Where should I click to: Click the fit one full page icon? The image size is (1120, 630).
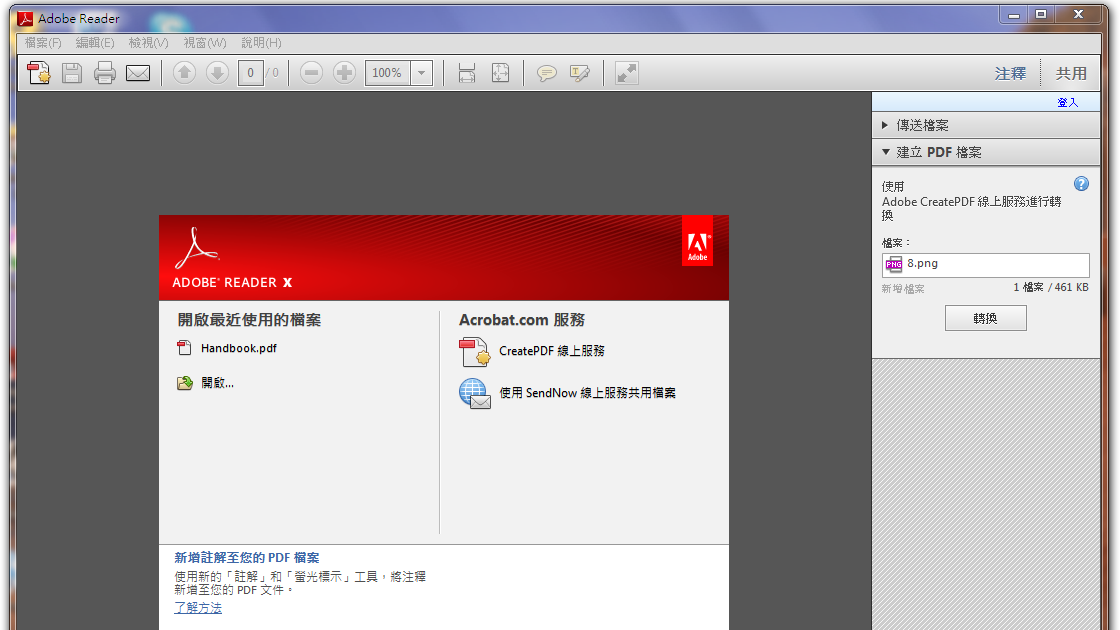pyautogui.click(x=500, y=73)
